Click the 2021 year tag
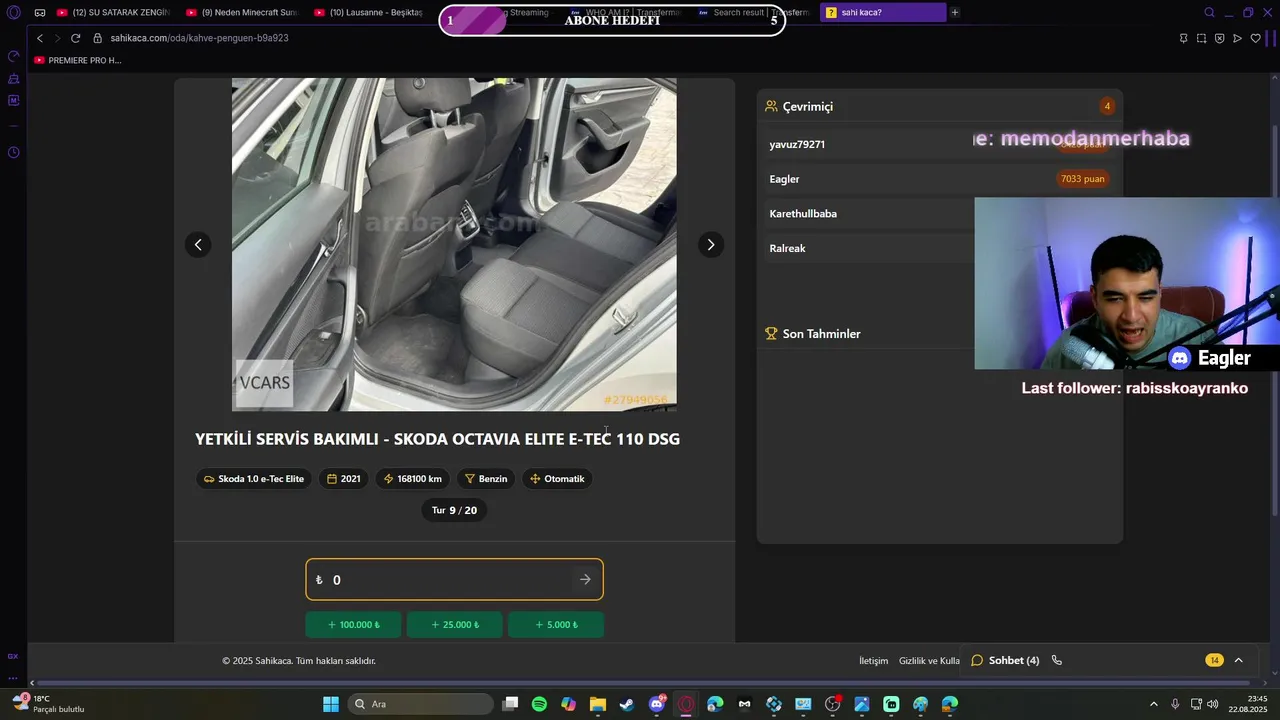 [343, 479]
